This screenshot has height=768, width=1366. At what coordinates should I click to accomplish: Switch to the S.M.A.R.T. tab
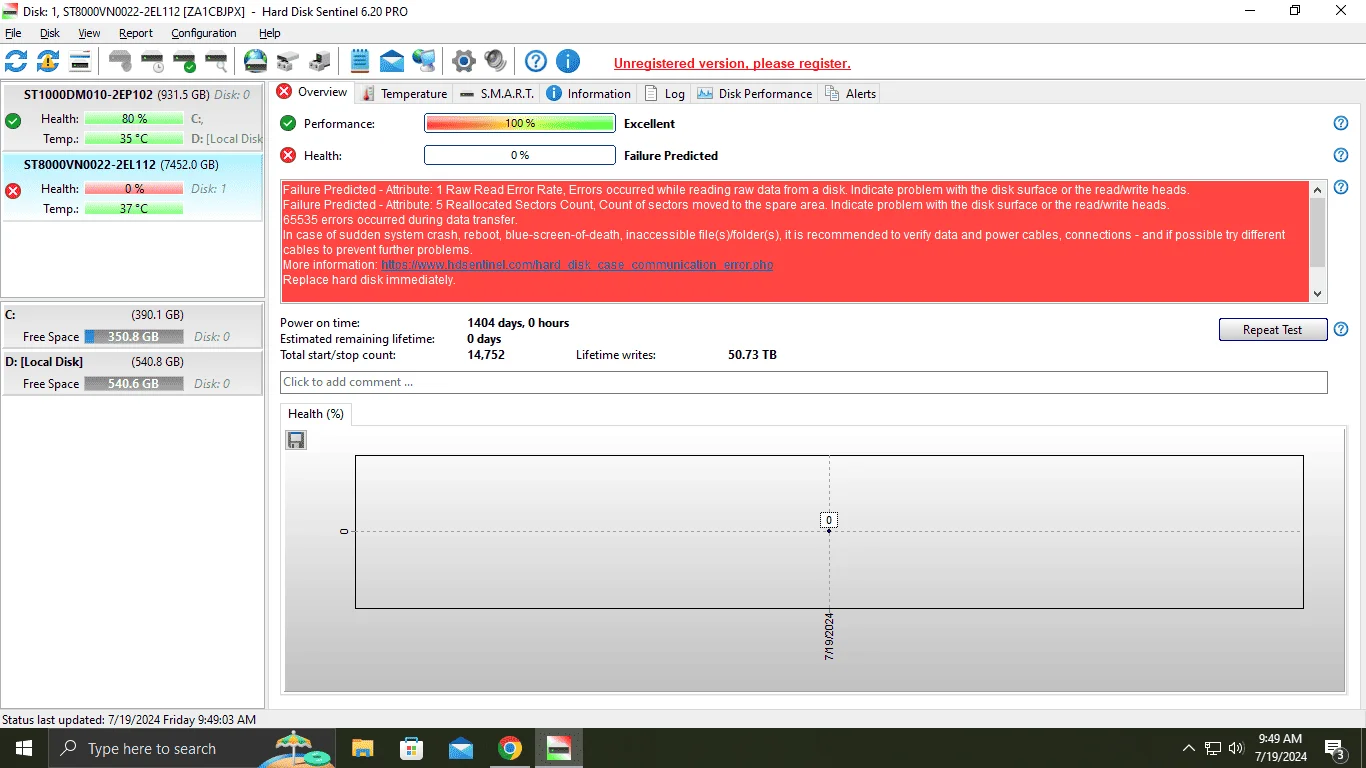(497, 93)
